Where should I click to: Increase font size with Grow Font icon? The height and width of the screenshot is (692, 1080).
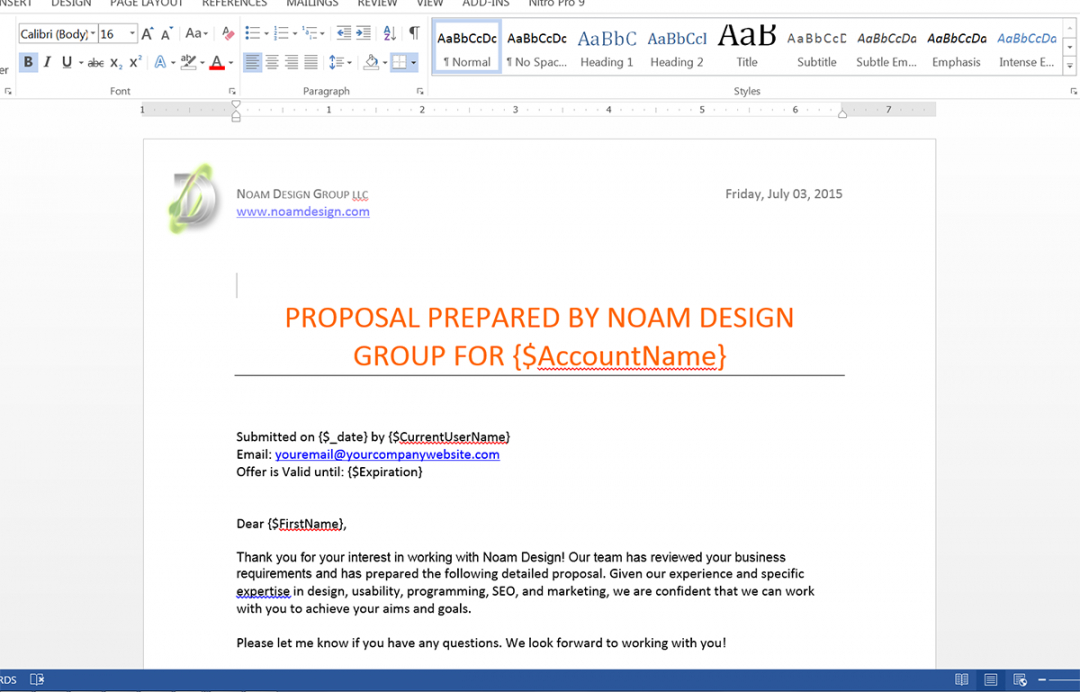[x=147, y=34]
